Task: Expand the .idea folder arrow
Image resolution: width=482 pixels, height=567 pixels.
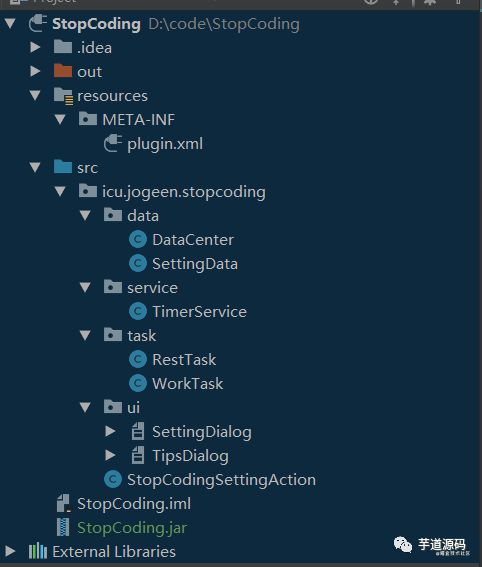Action: [x=35, y=47]
